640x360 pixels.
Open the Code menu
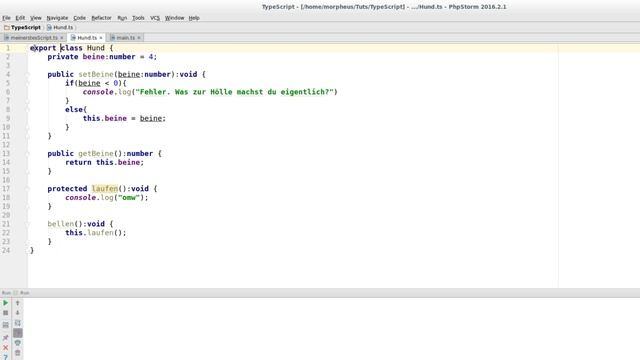click(80, 18)
